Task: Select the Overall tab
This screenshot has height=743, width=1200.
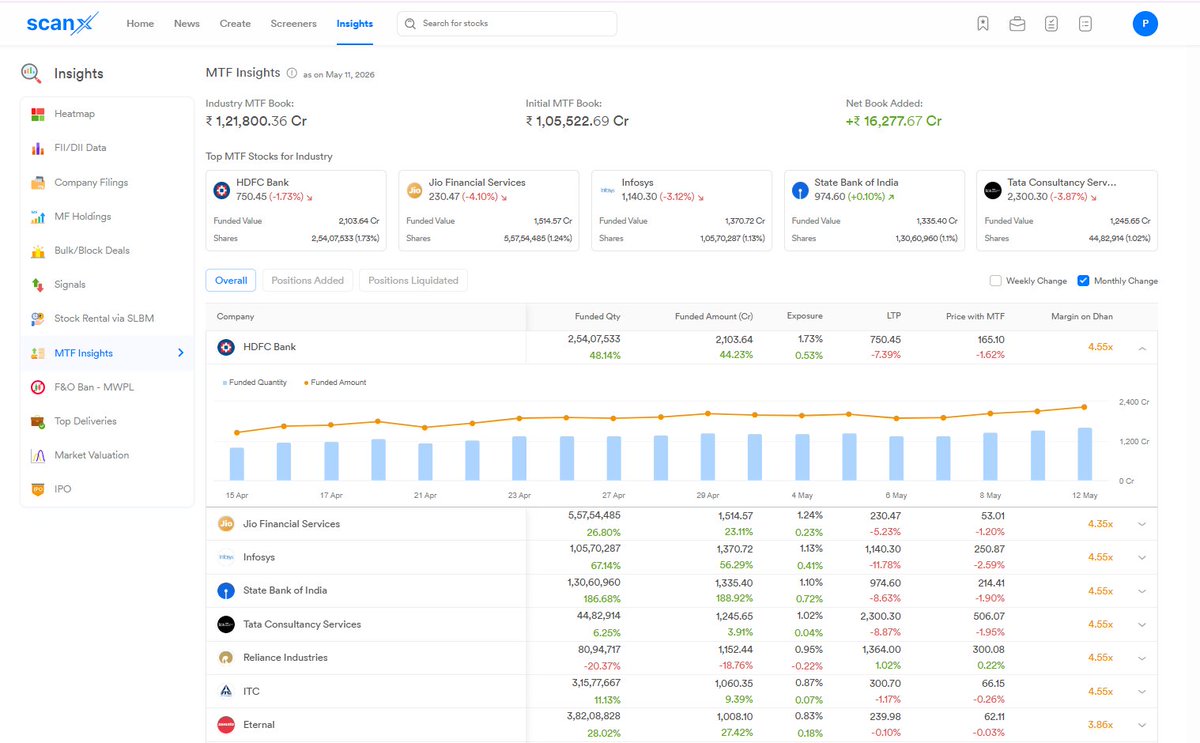Action: [x=231, y=281]
